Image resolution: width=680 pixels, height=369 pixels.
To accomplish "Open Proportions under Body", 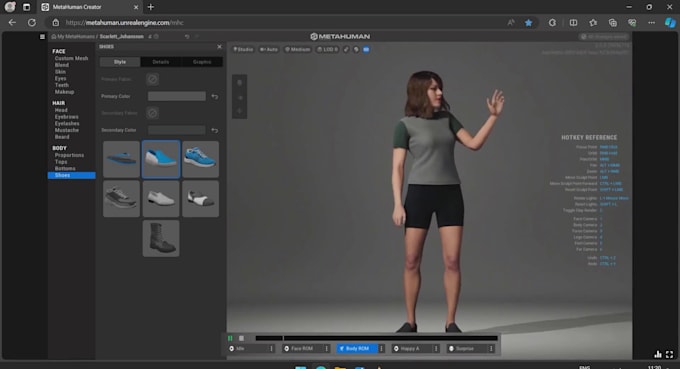I will [69, 155].
